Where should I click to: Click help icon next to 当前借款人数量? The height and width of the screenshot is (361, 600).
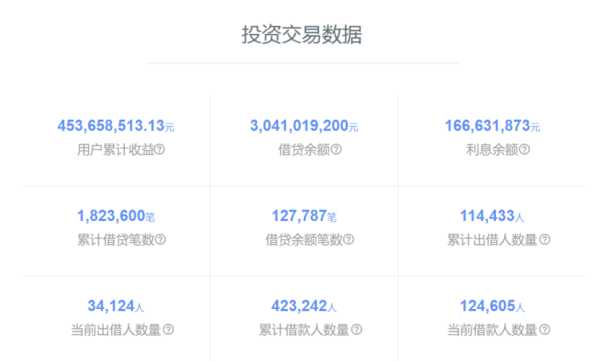coord(545,330)
